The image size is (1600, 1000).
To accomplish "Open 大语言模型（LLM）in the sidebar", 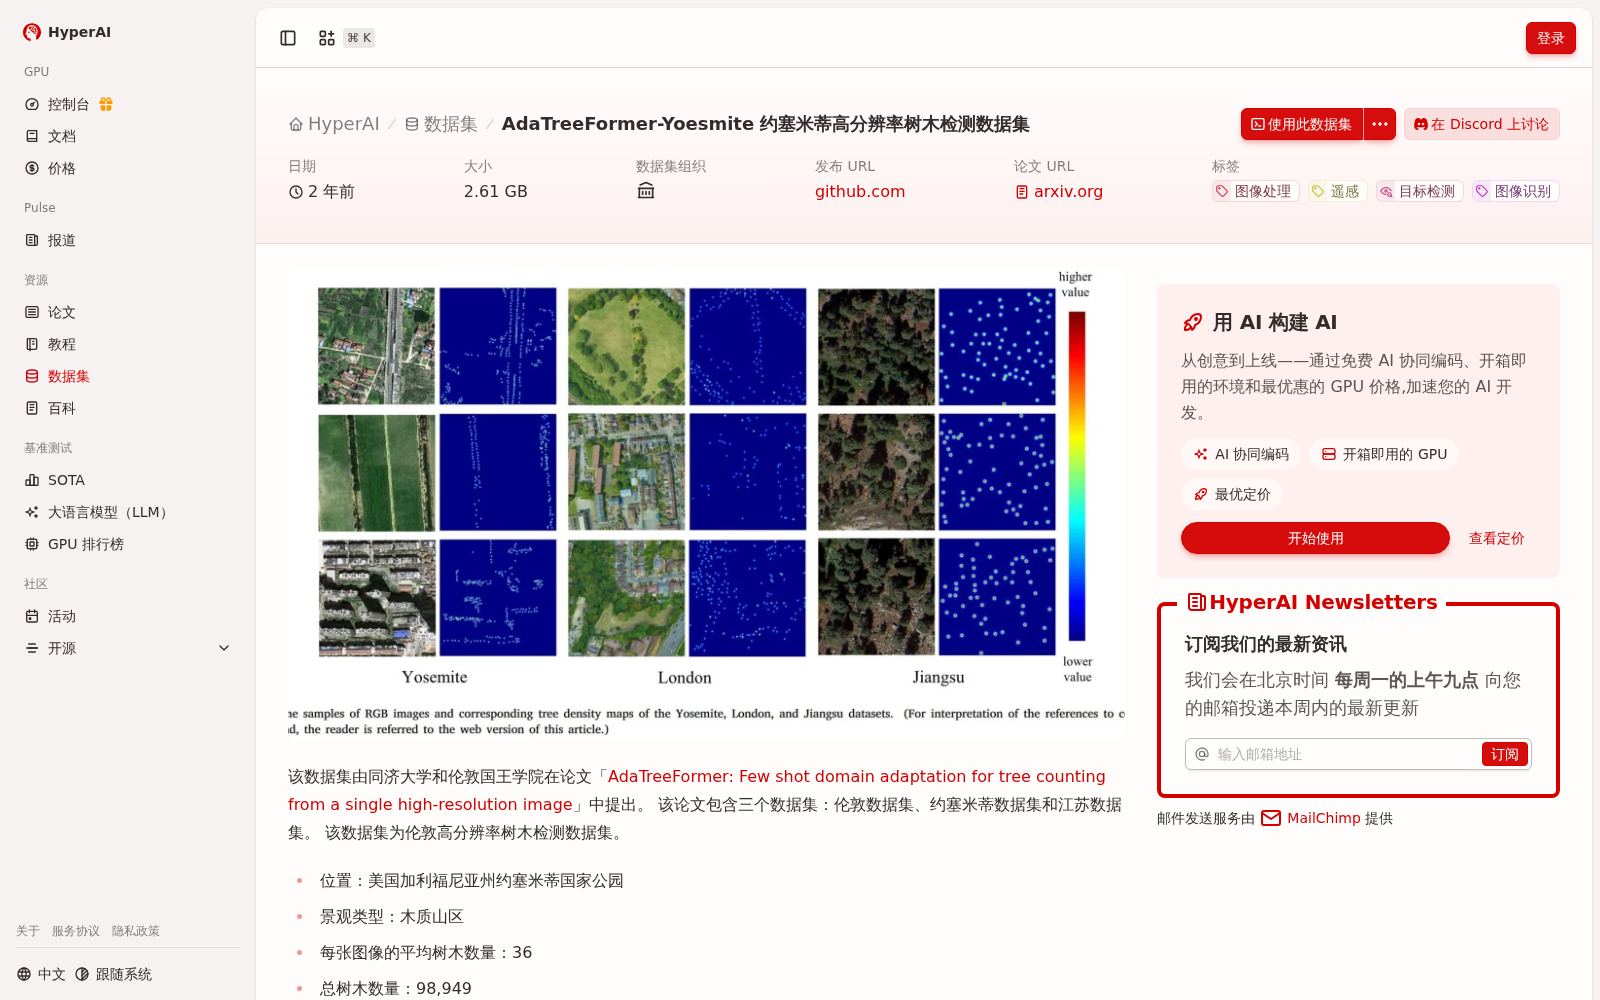I will click(x=108, y=512).
